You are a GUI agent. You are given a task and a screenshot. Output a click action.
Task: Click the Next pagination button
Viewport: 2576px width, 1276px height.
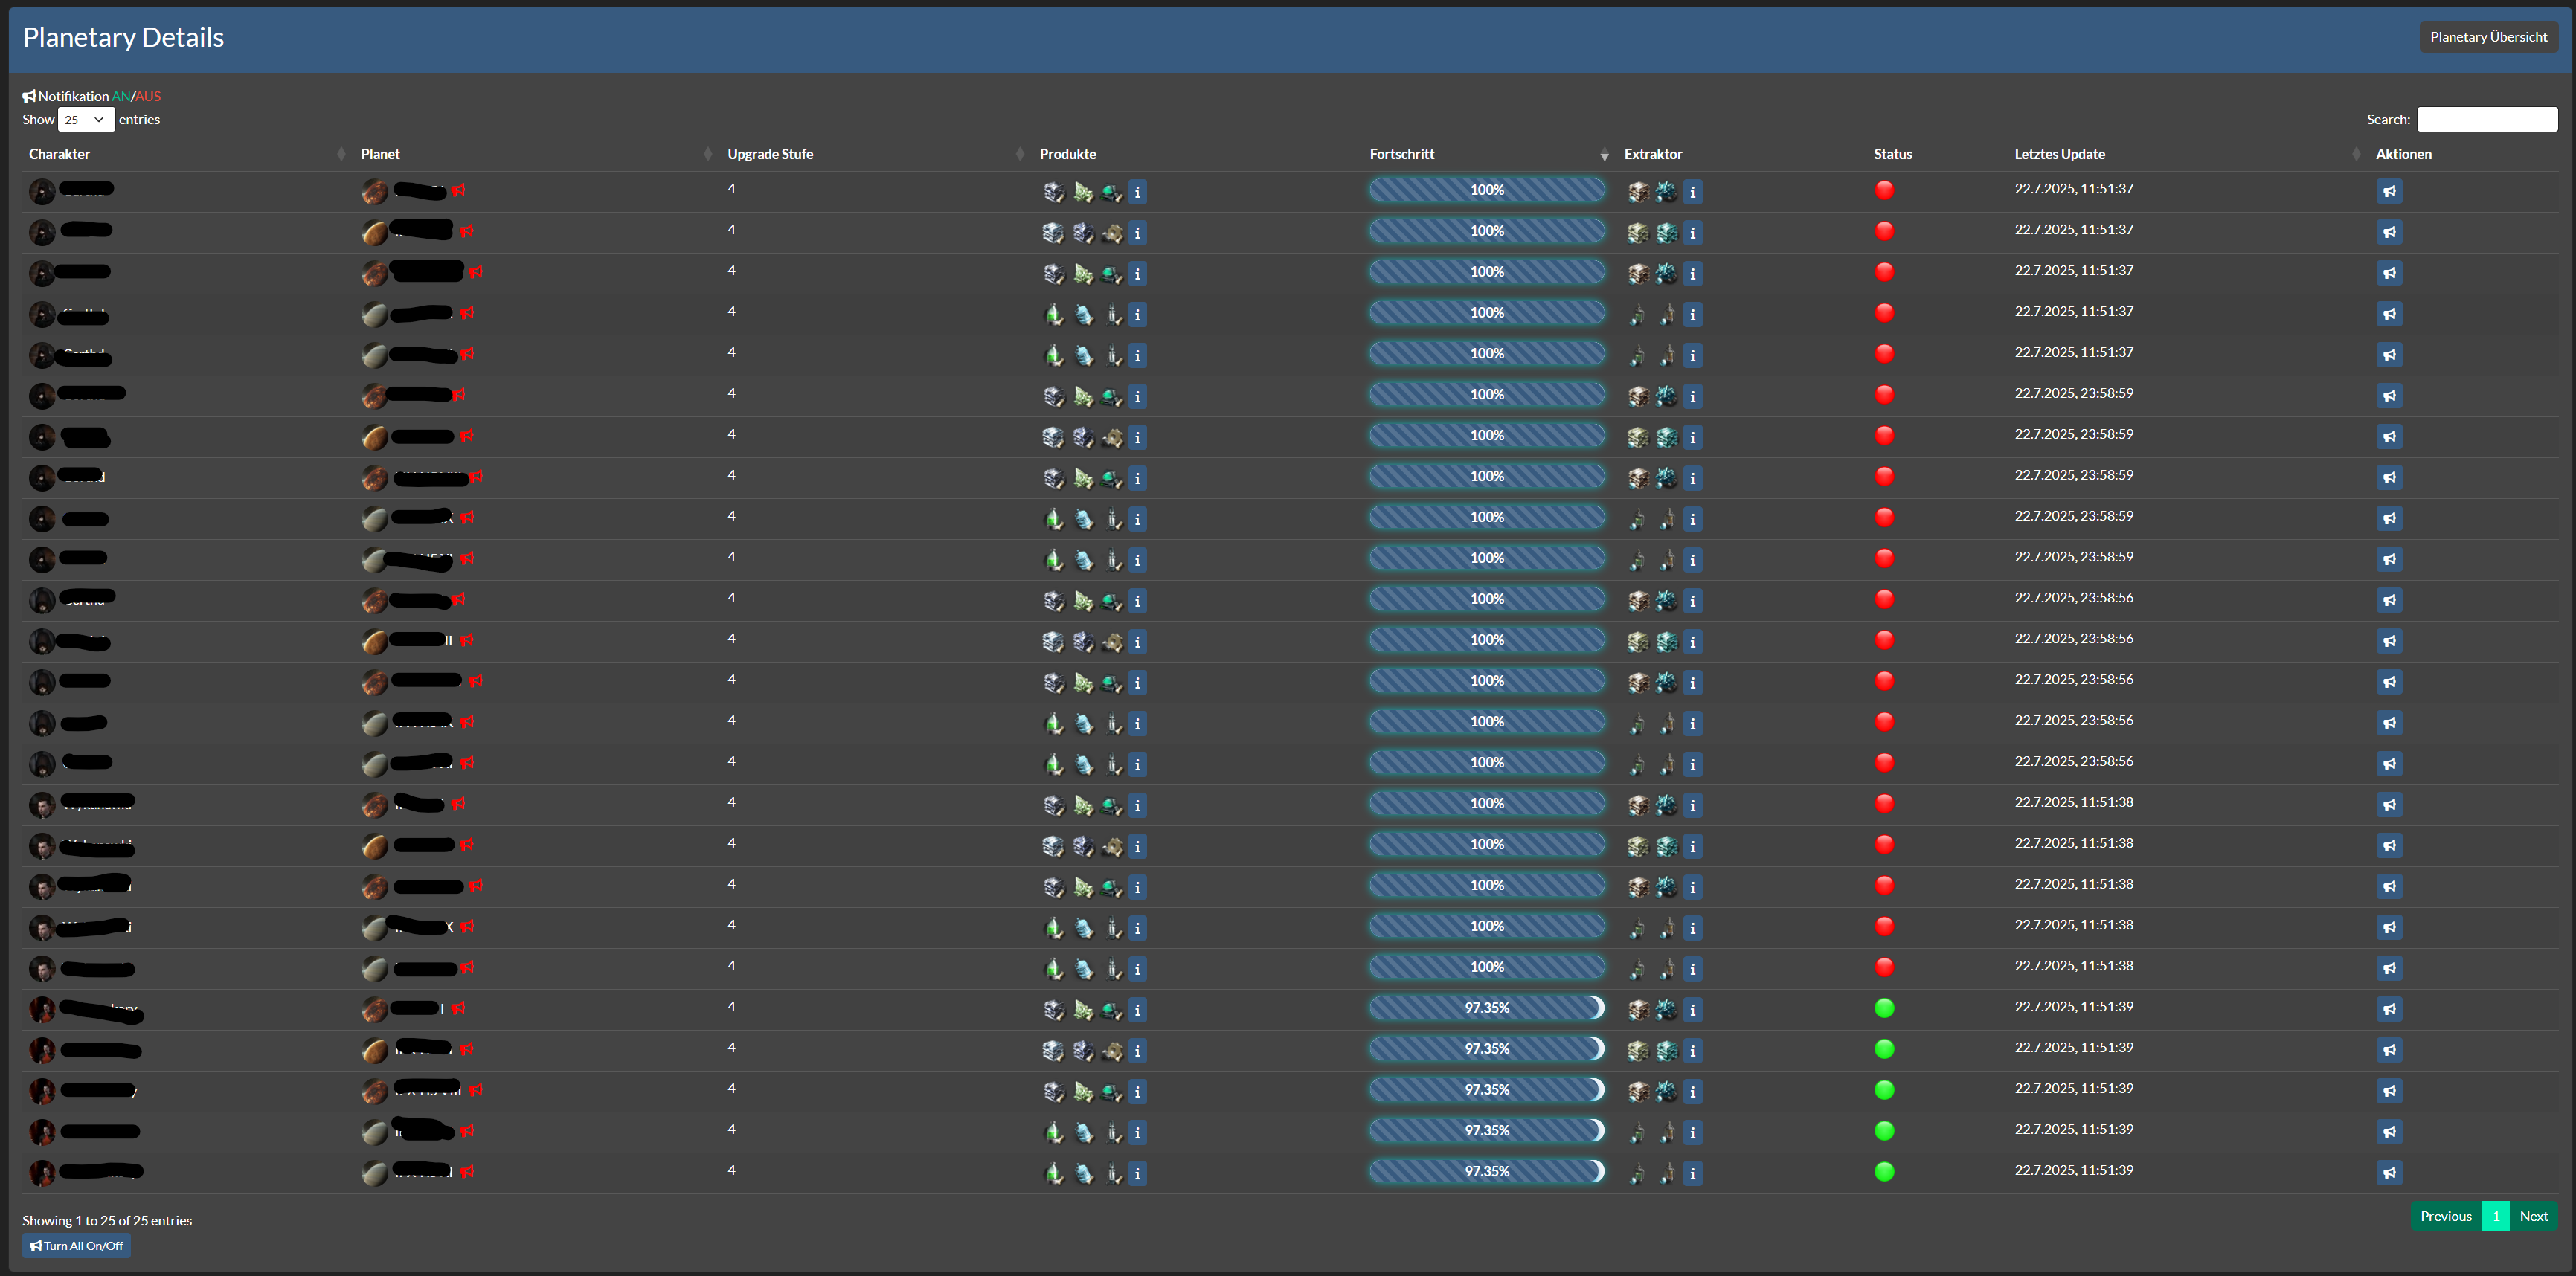point(2533,1216)
